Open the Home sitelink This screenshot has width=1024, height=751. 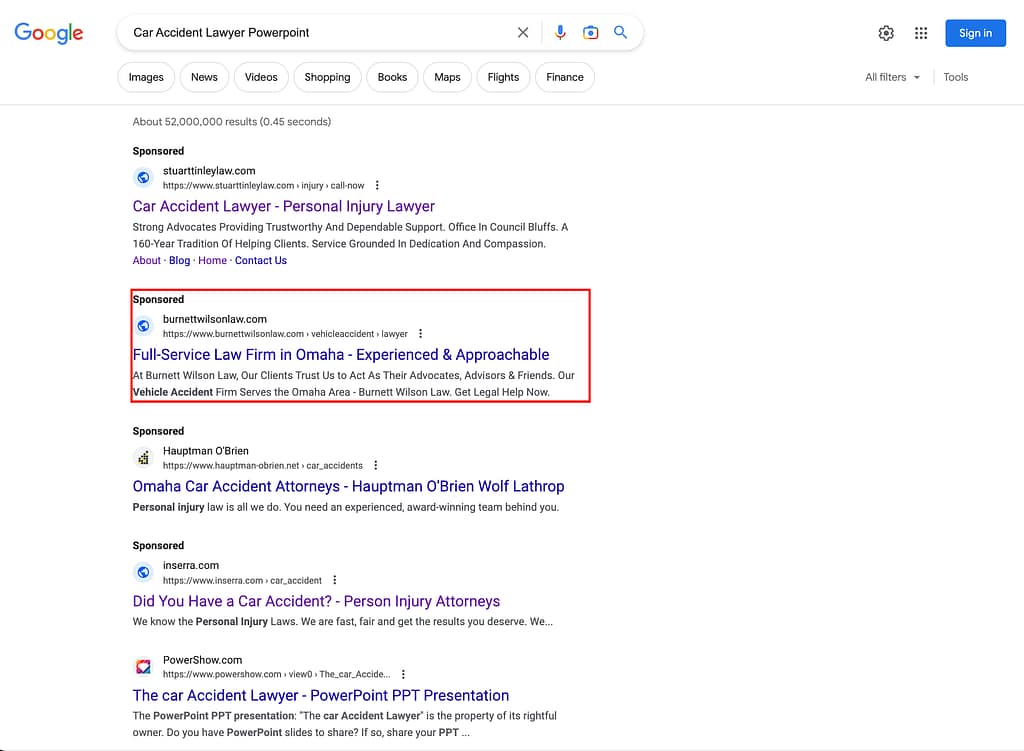212,261
